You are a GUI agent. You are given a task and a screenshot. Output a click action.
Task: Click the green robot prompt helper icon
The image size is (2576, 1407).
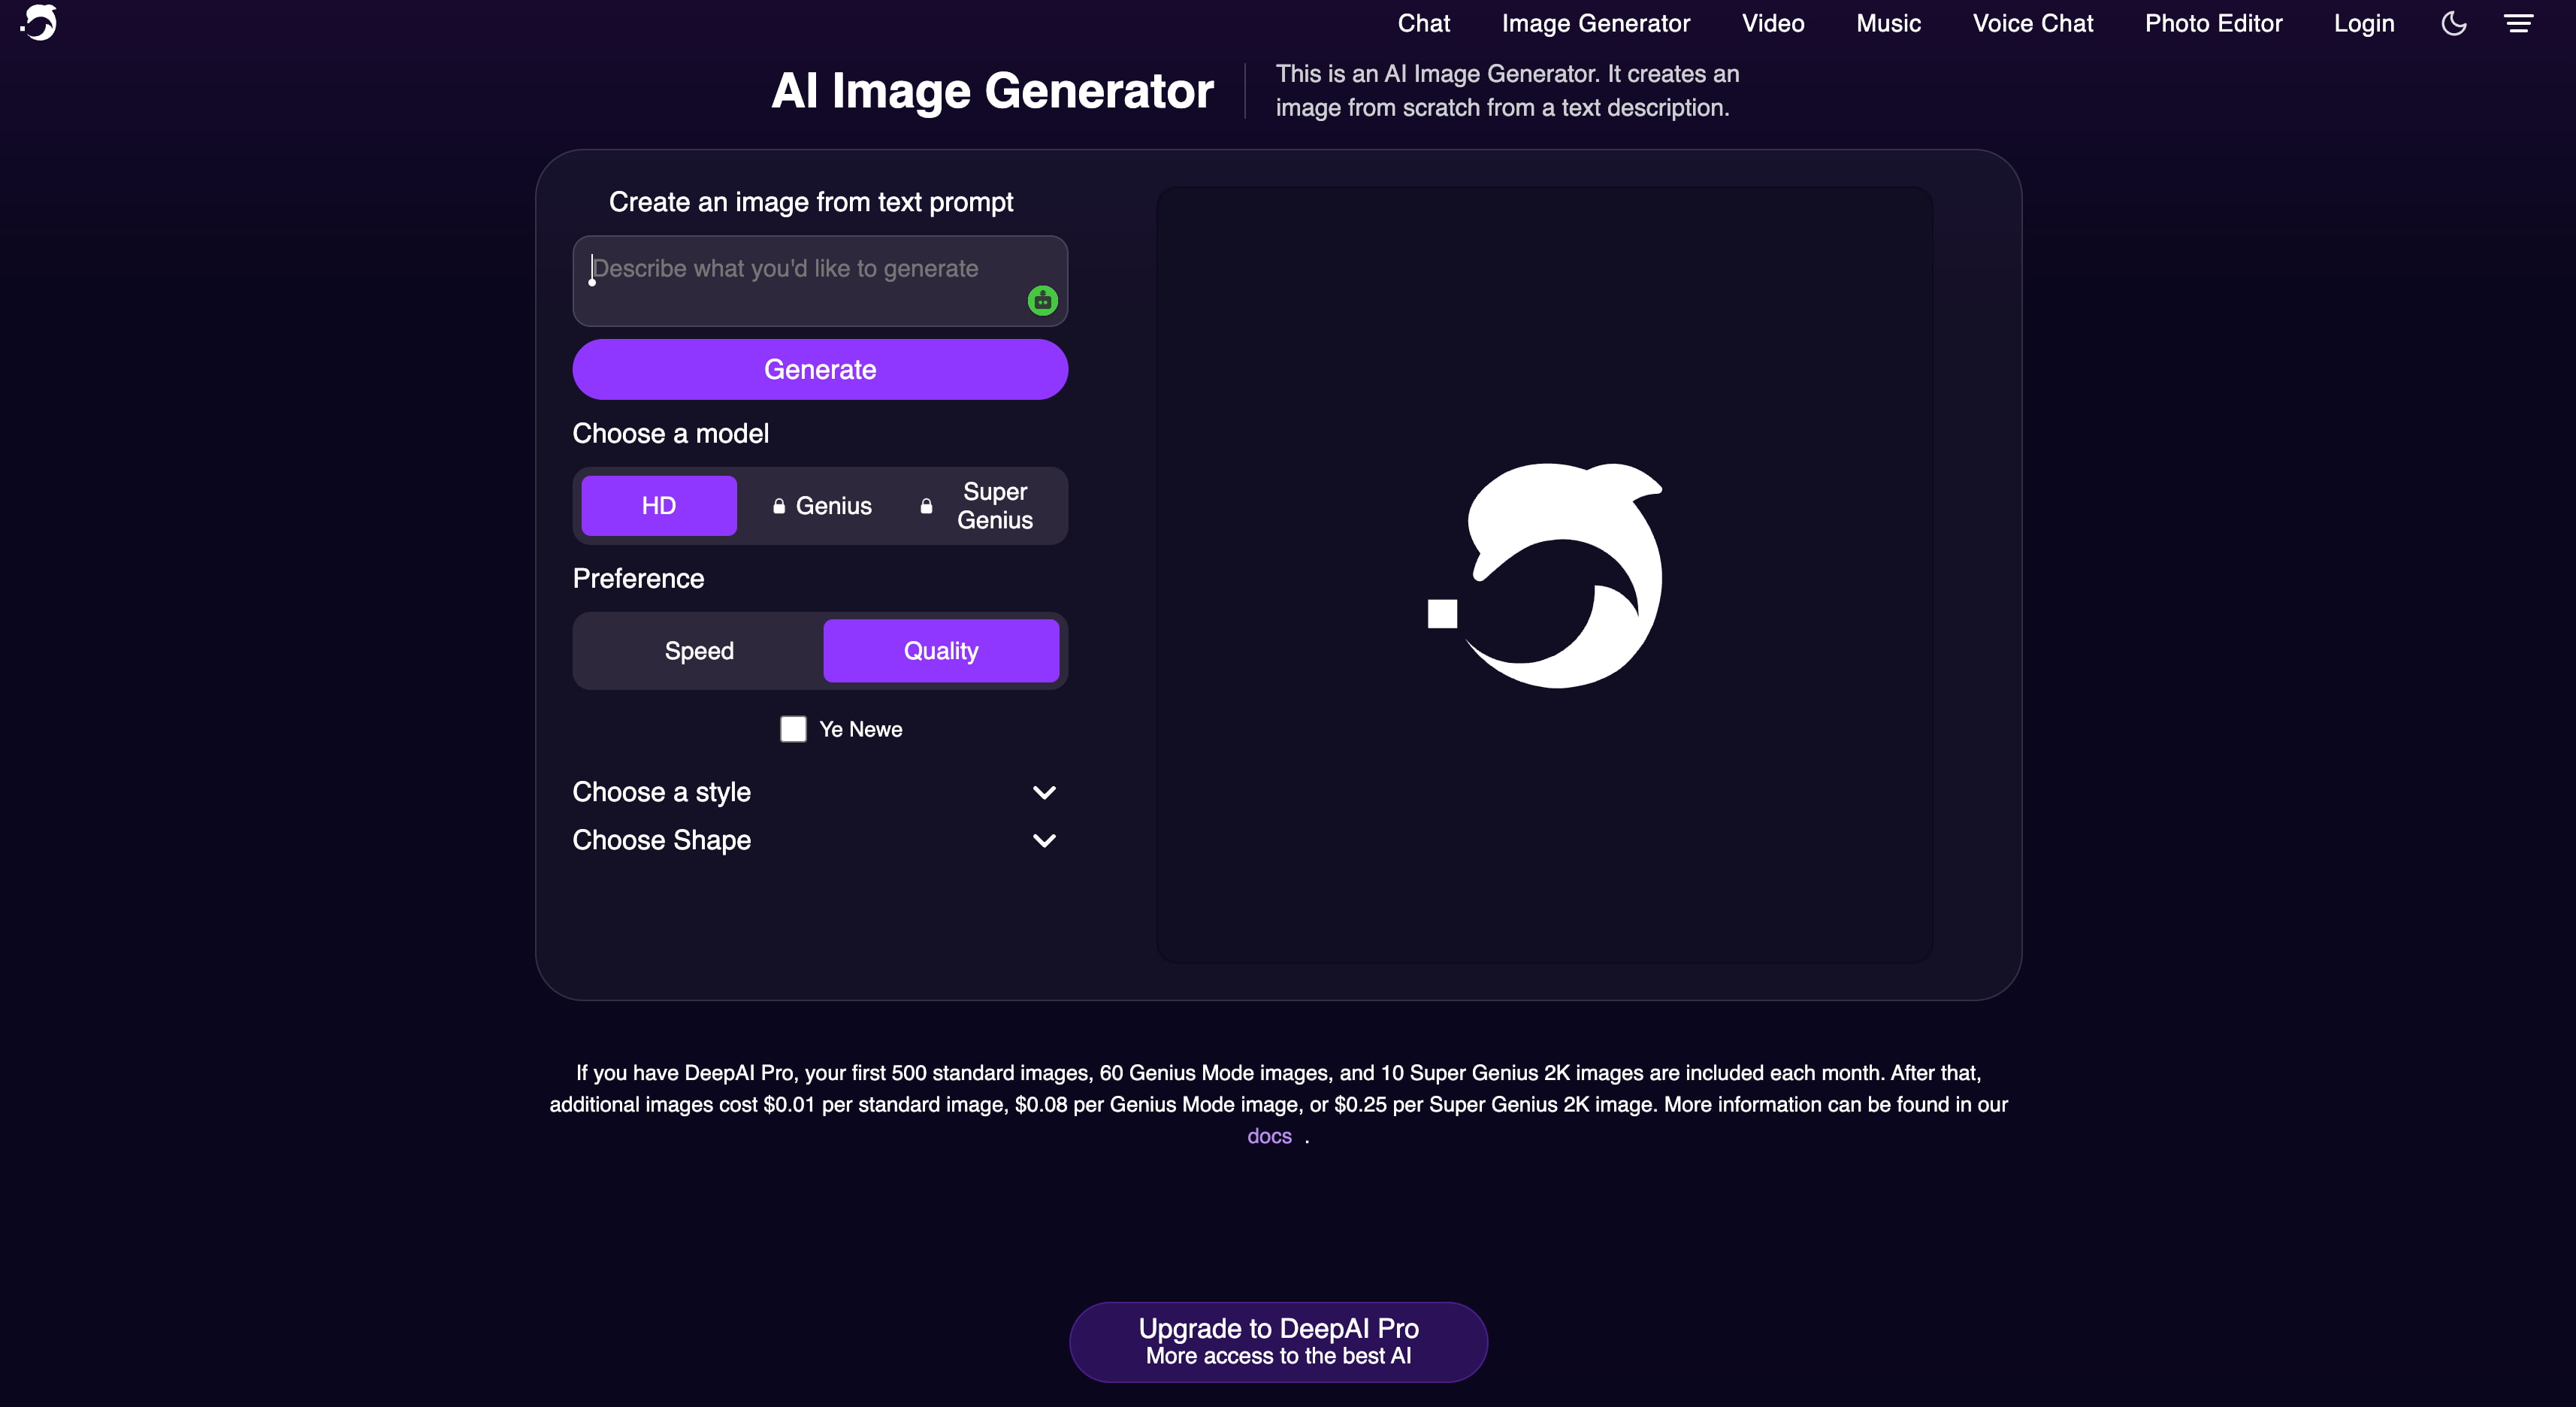1042,300
